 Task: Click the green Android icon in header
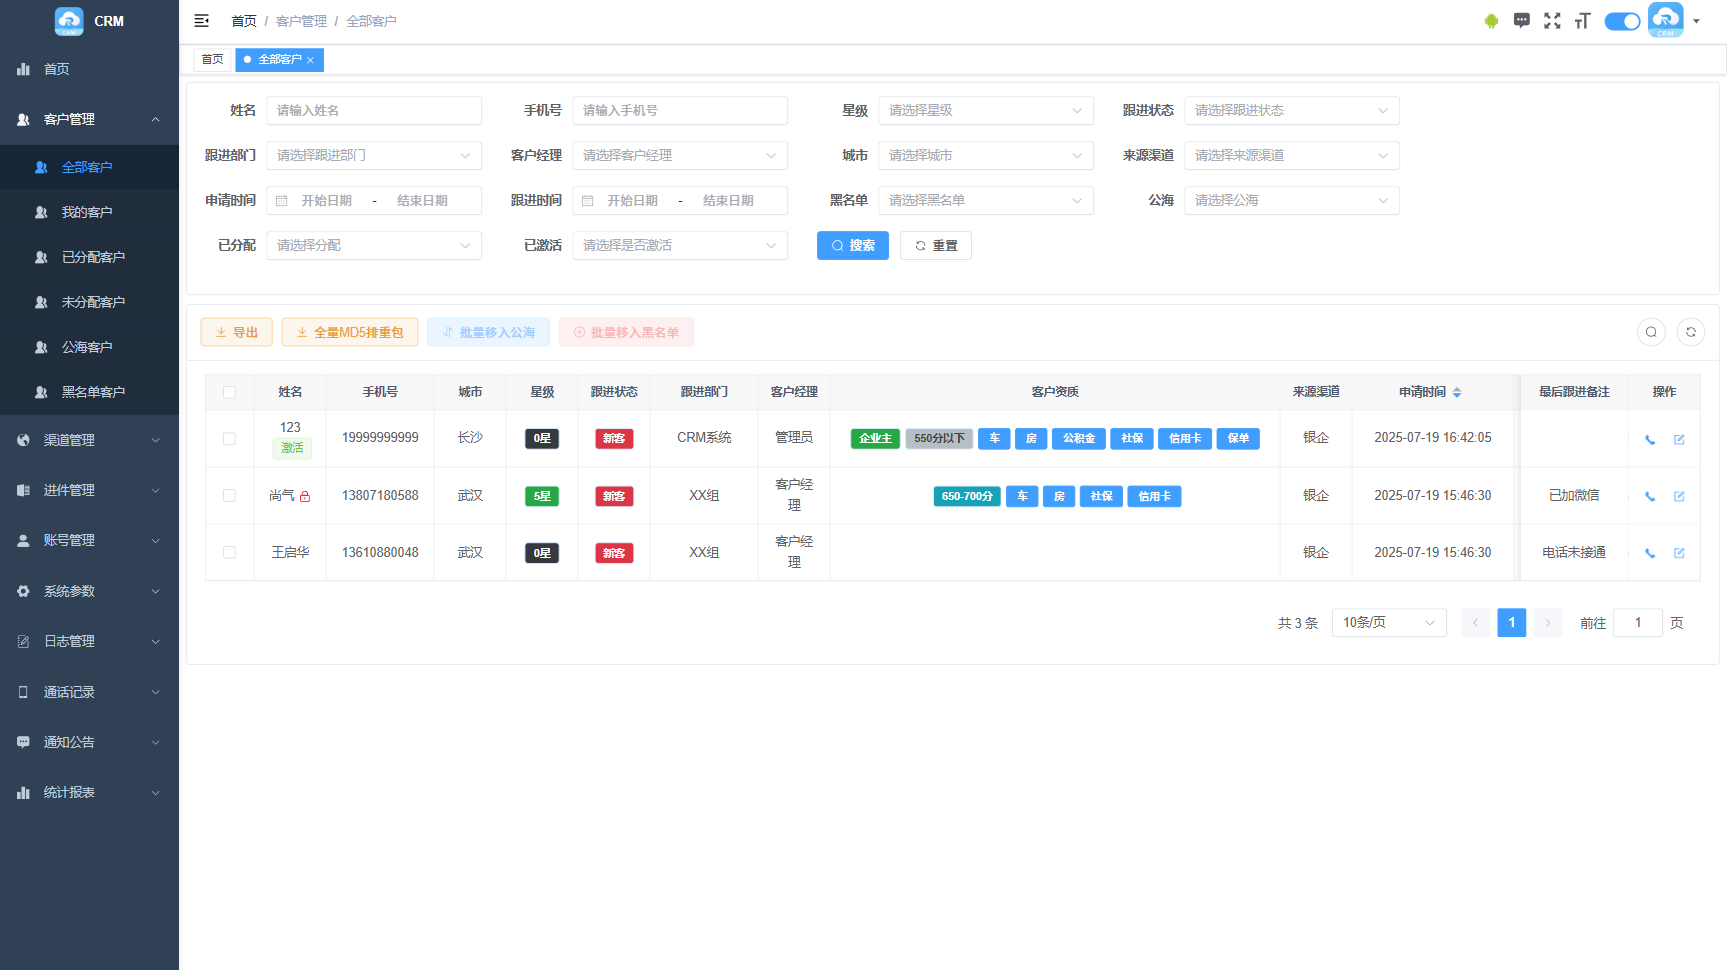pos(1491,21)
